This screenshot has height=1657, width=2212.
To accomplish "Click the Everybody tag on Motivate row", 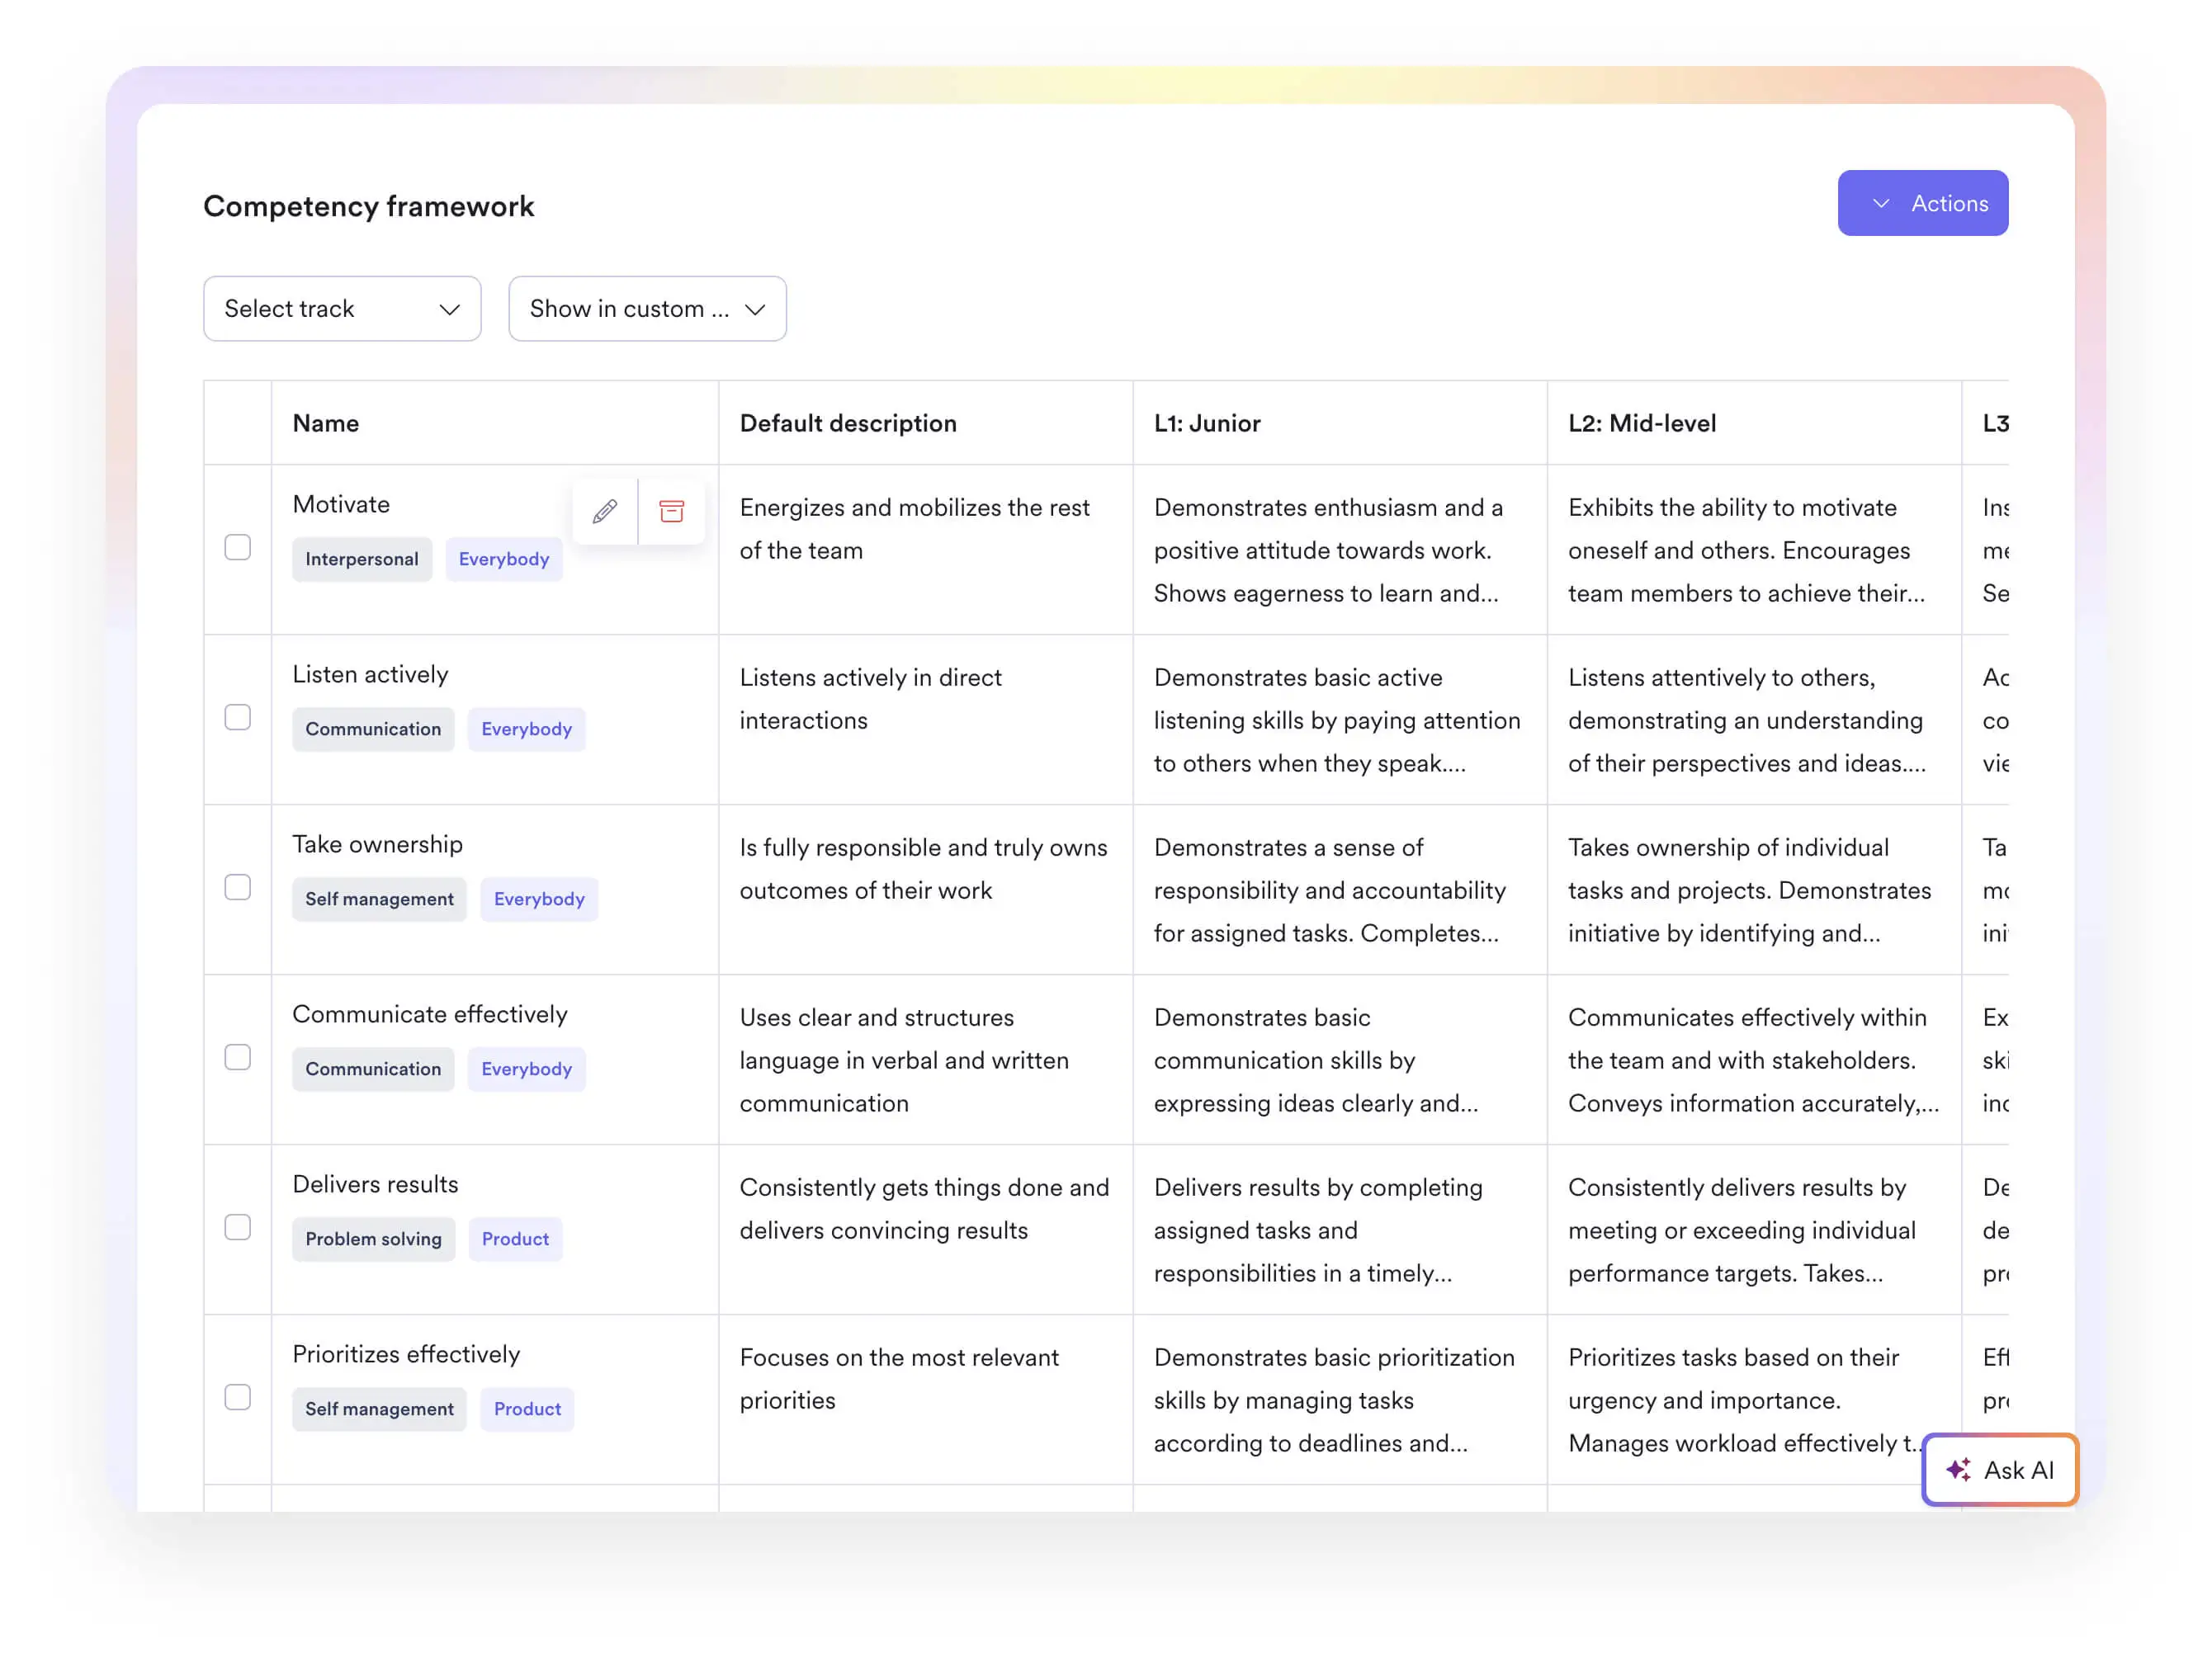I will [x=504, y=559].
